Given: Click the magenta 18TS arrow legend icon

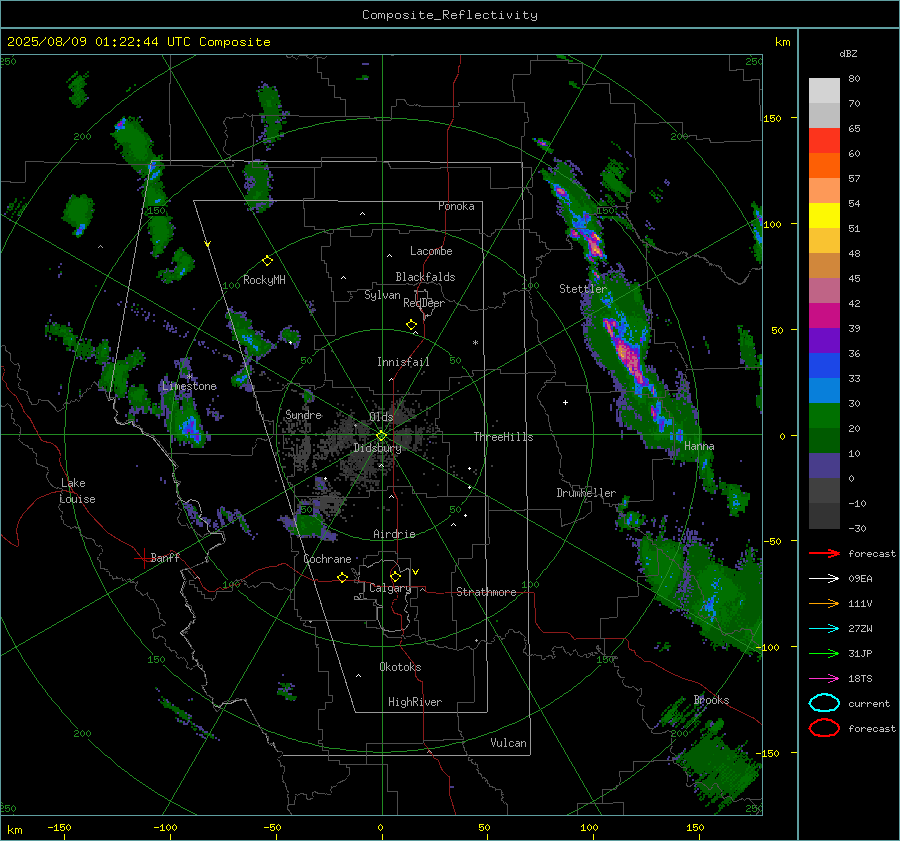Looking at the screenshot, I should 824,679.
